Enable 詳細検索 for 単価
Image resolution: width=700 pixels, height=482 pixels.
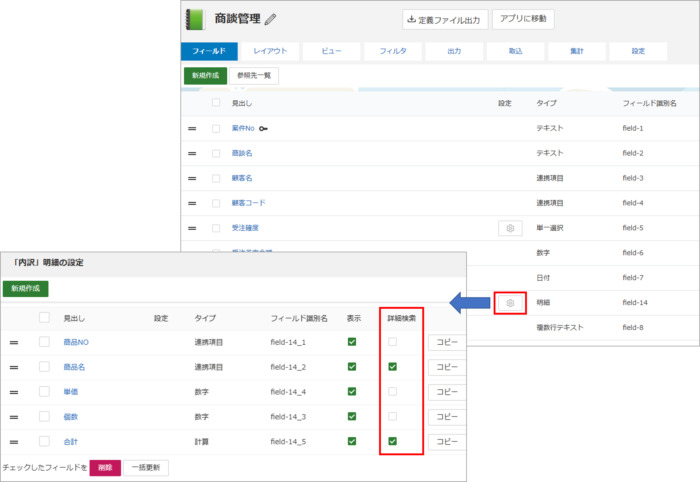pos(392,391)
